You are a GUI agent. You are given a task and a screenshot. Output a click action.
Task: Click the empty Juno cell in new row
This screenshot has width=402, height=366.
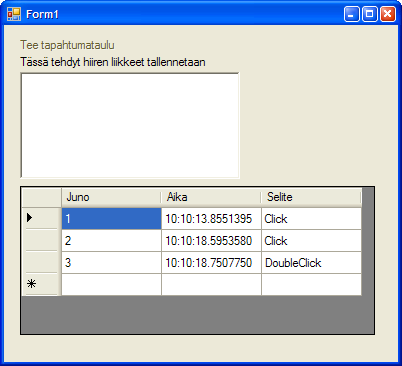[111, 285]
